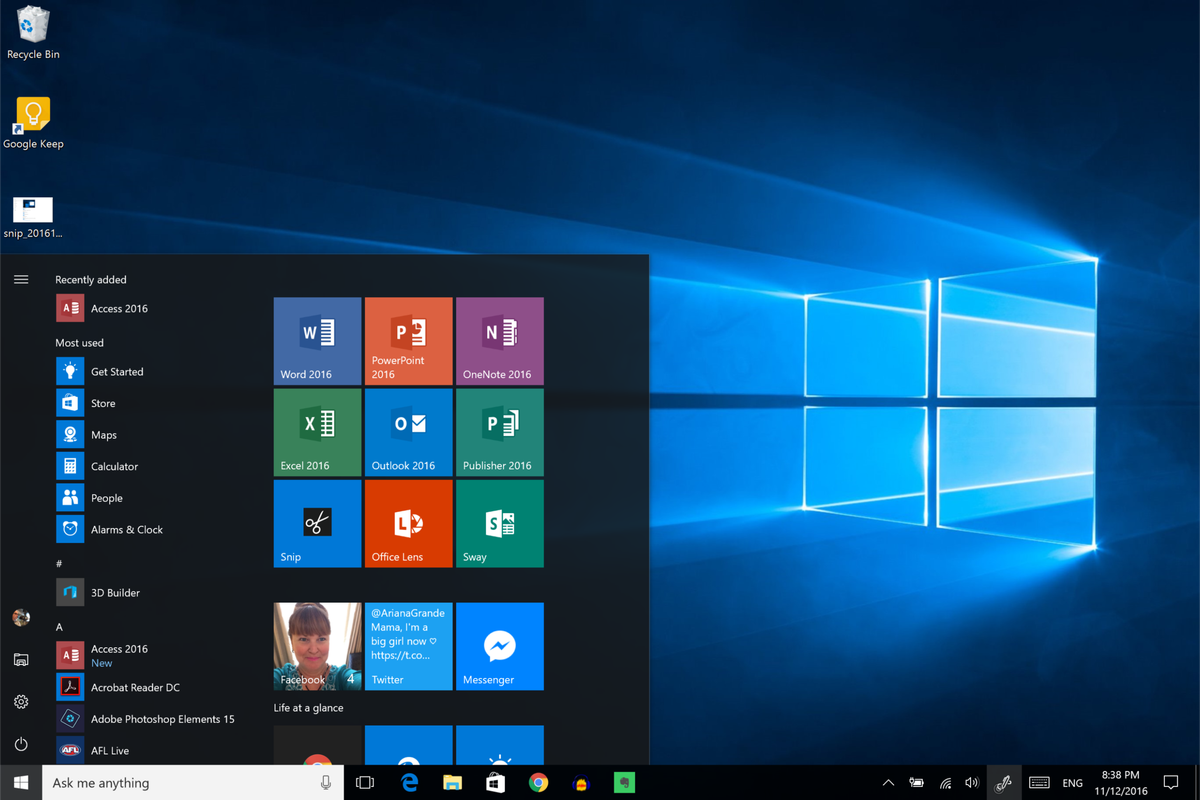Open the Word 2016 tile
The width and height of the screenshot is (1200, 800).
pyautogui.click(x=317, y=341)
